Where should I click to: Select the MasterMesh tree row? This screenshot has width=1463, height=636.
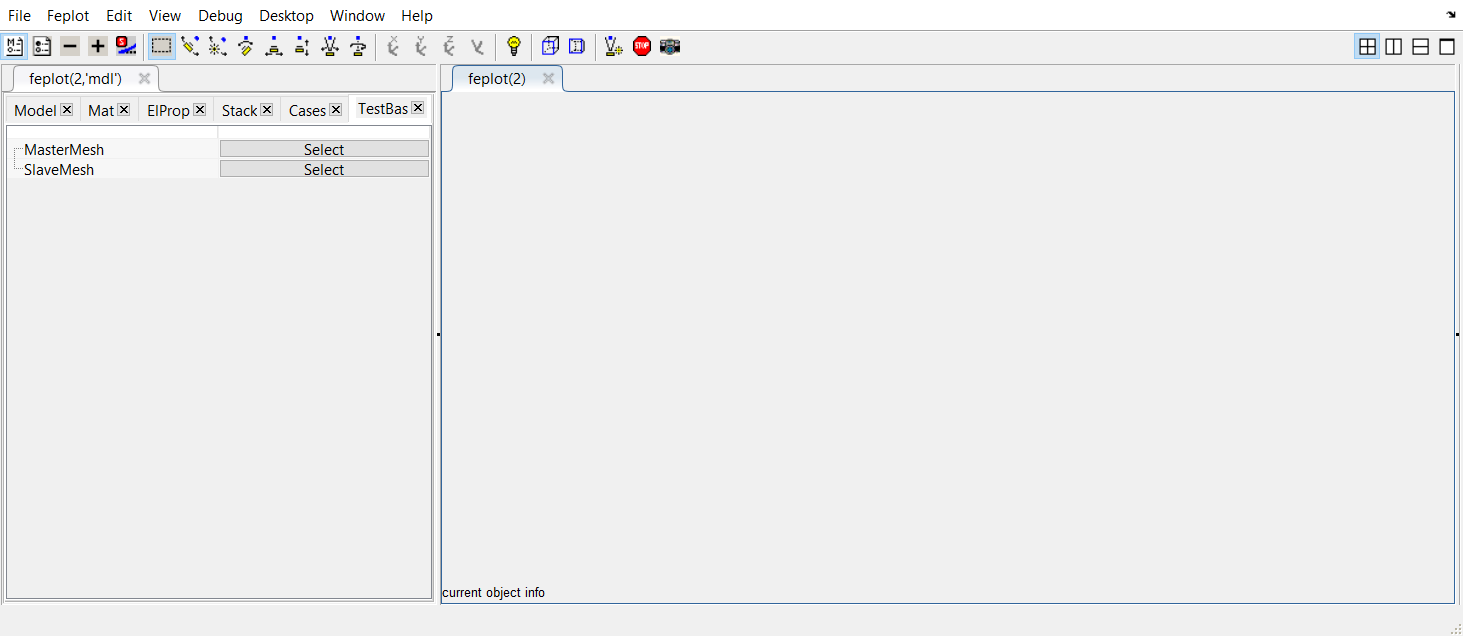[x=64, y=150]
